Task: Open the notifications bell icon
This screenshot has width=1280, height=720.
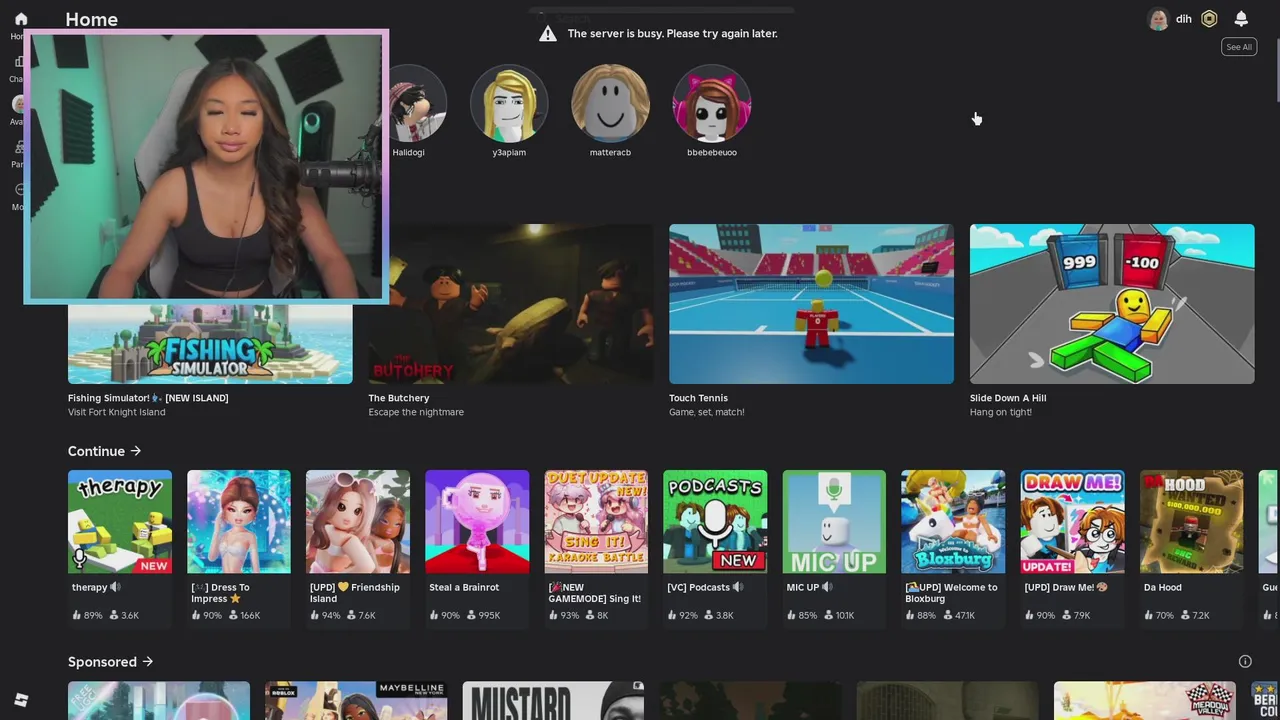Action: pos(1241,19)
